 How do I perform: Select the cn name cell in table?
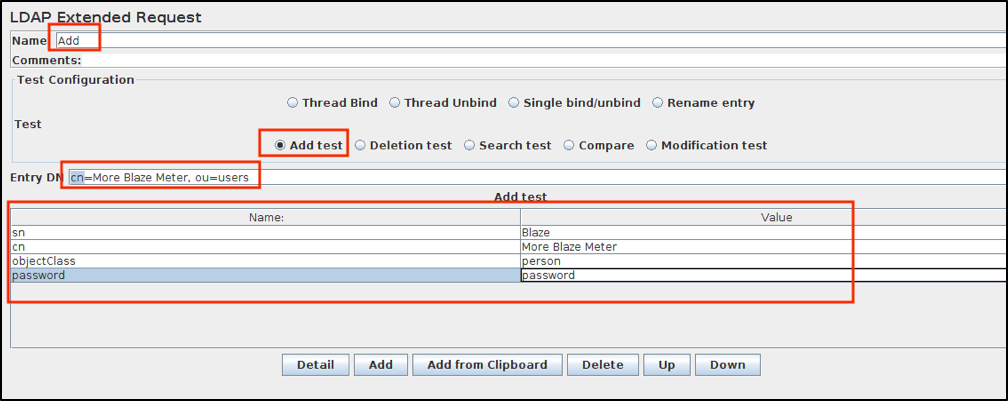click(x=266, y=247)
